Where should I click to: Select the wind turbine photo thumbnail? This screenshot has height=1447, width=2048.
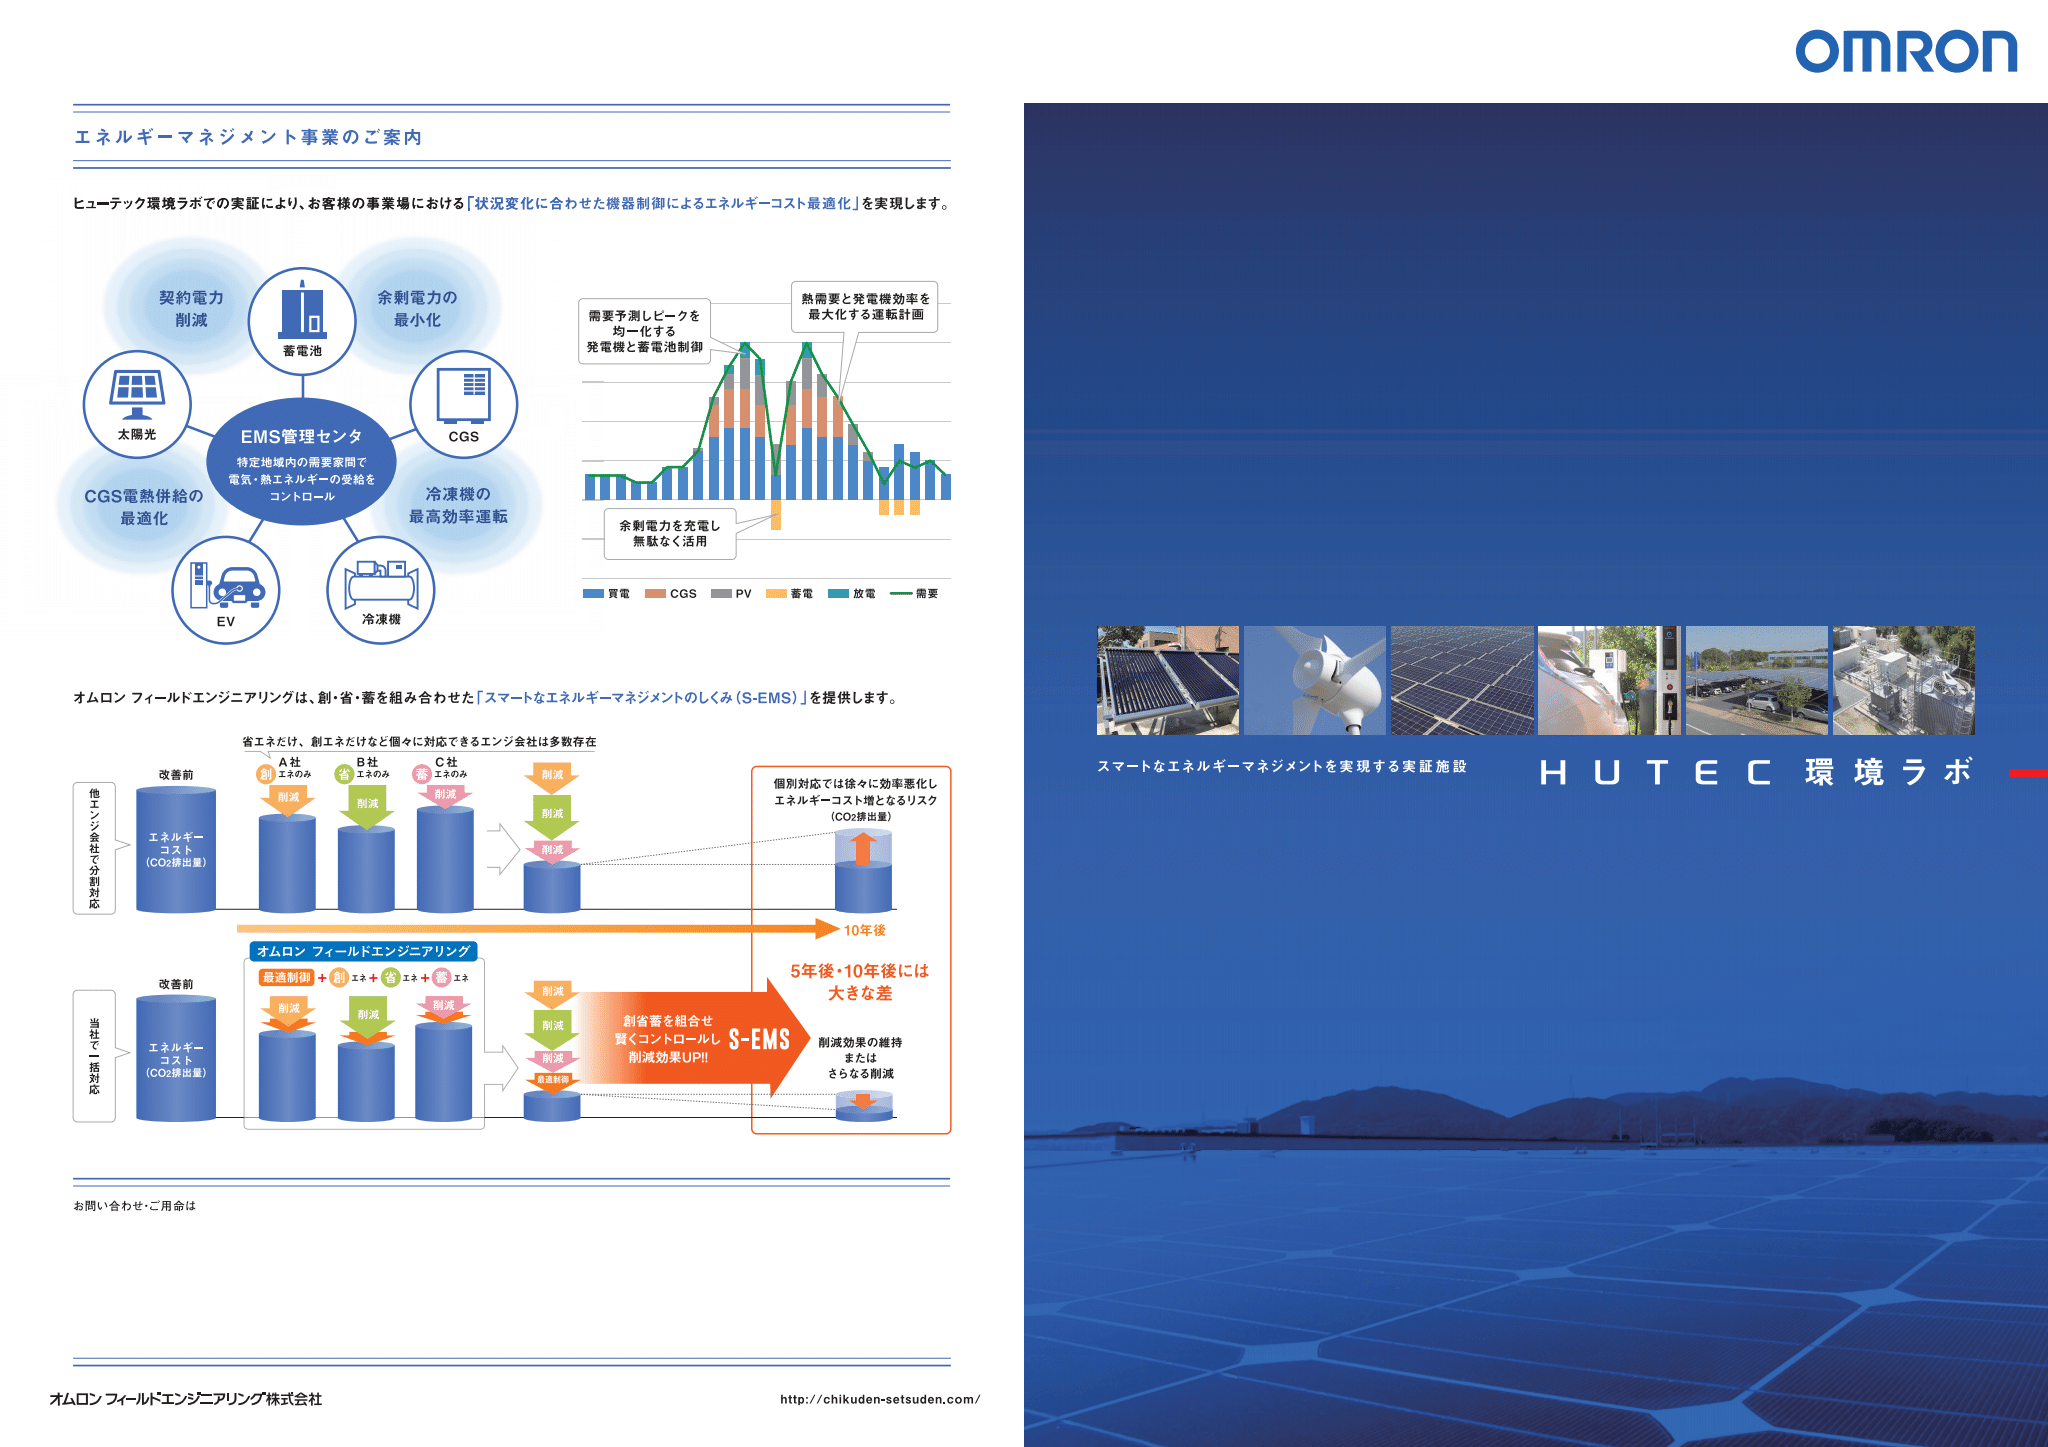(1315, 680)
